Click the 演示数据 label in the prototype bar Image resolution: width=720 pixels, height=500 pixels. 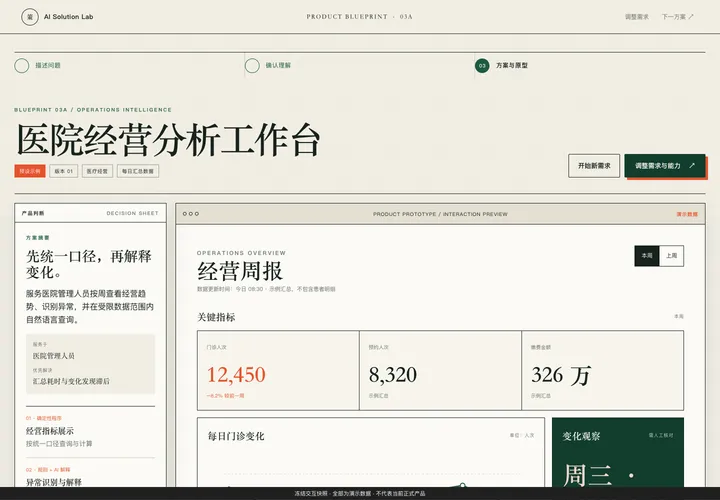(687, 214)
